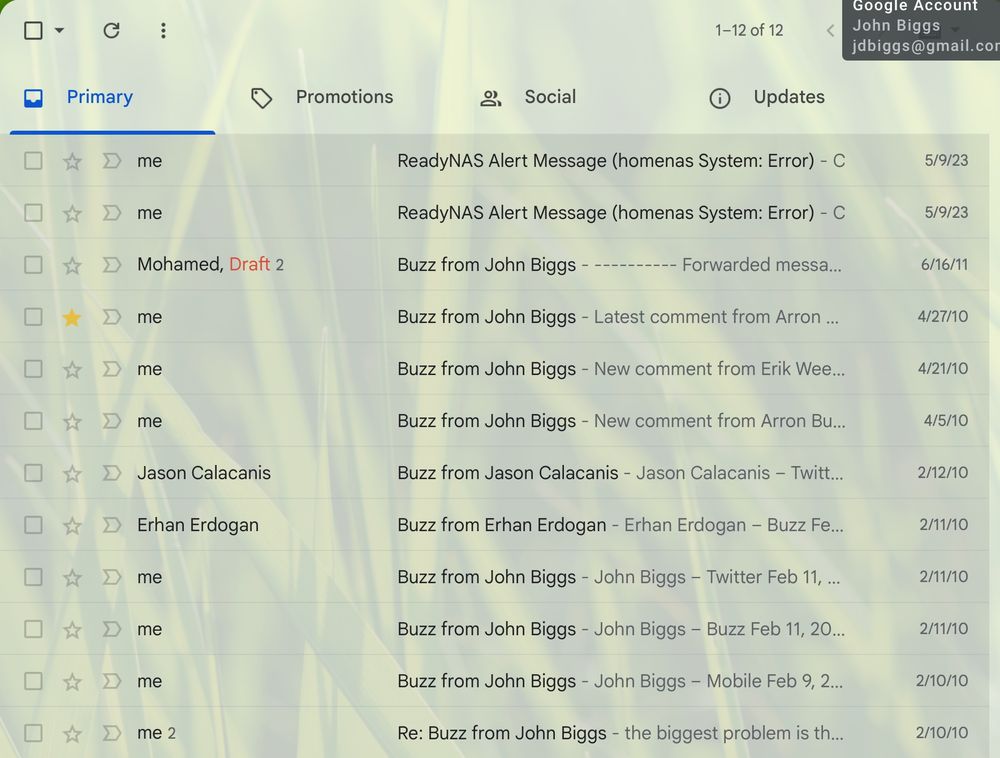1000x758 pixels.
Task: Star the 4/21/10 Erik Wee comment email
Action: point(72,370)
